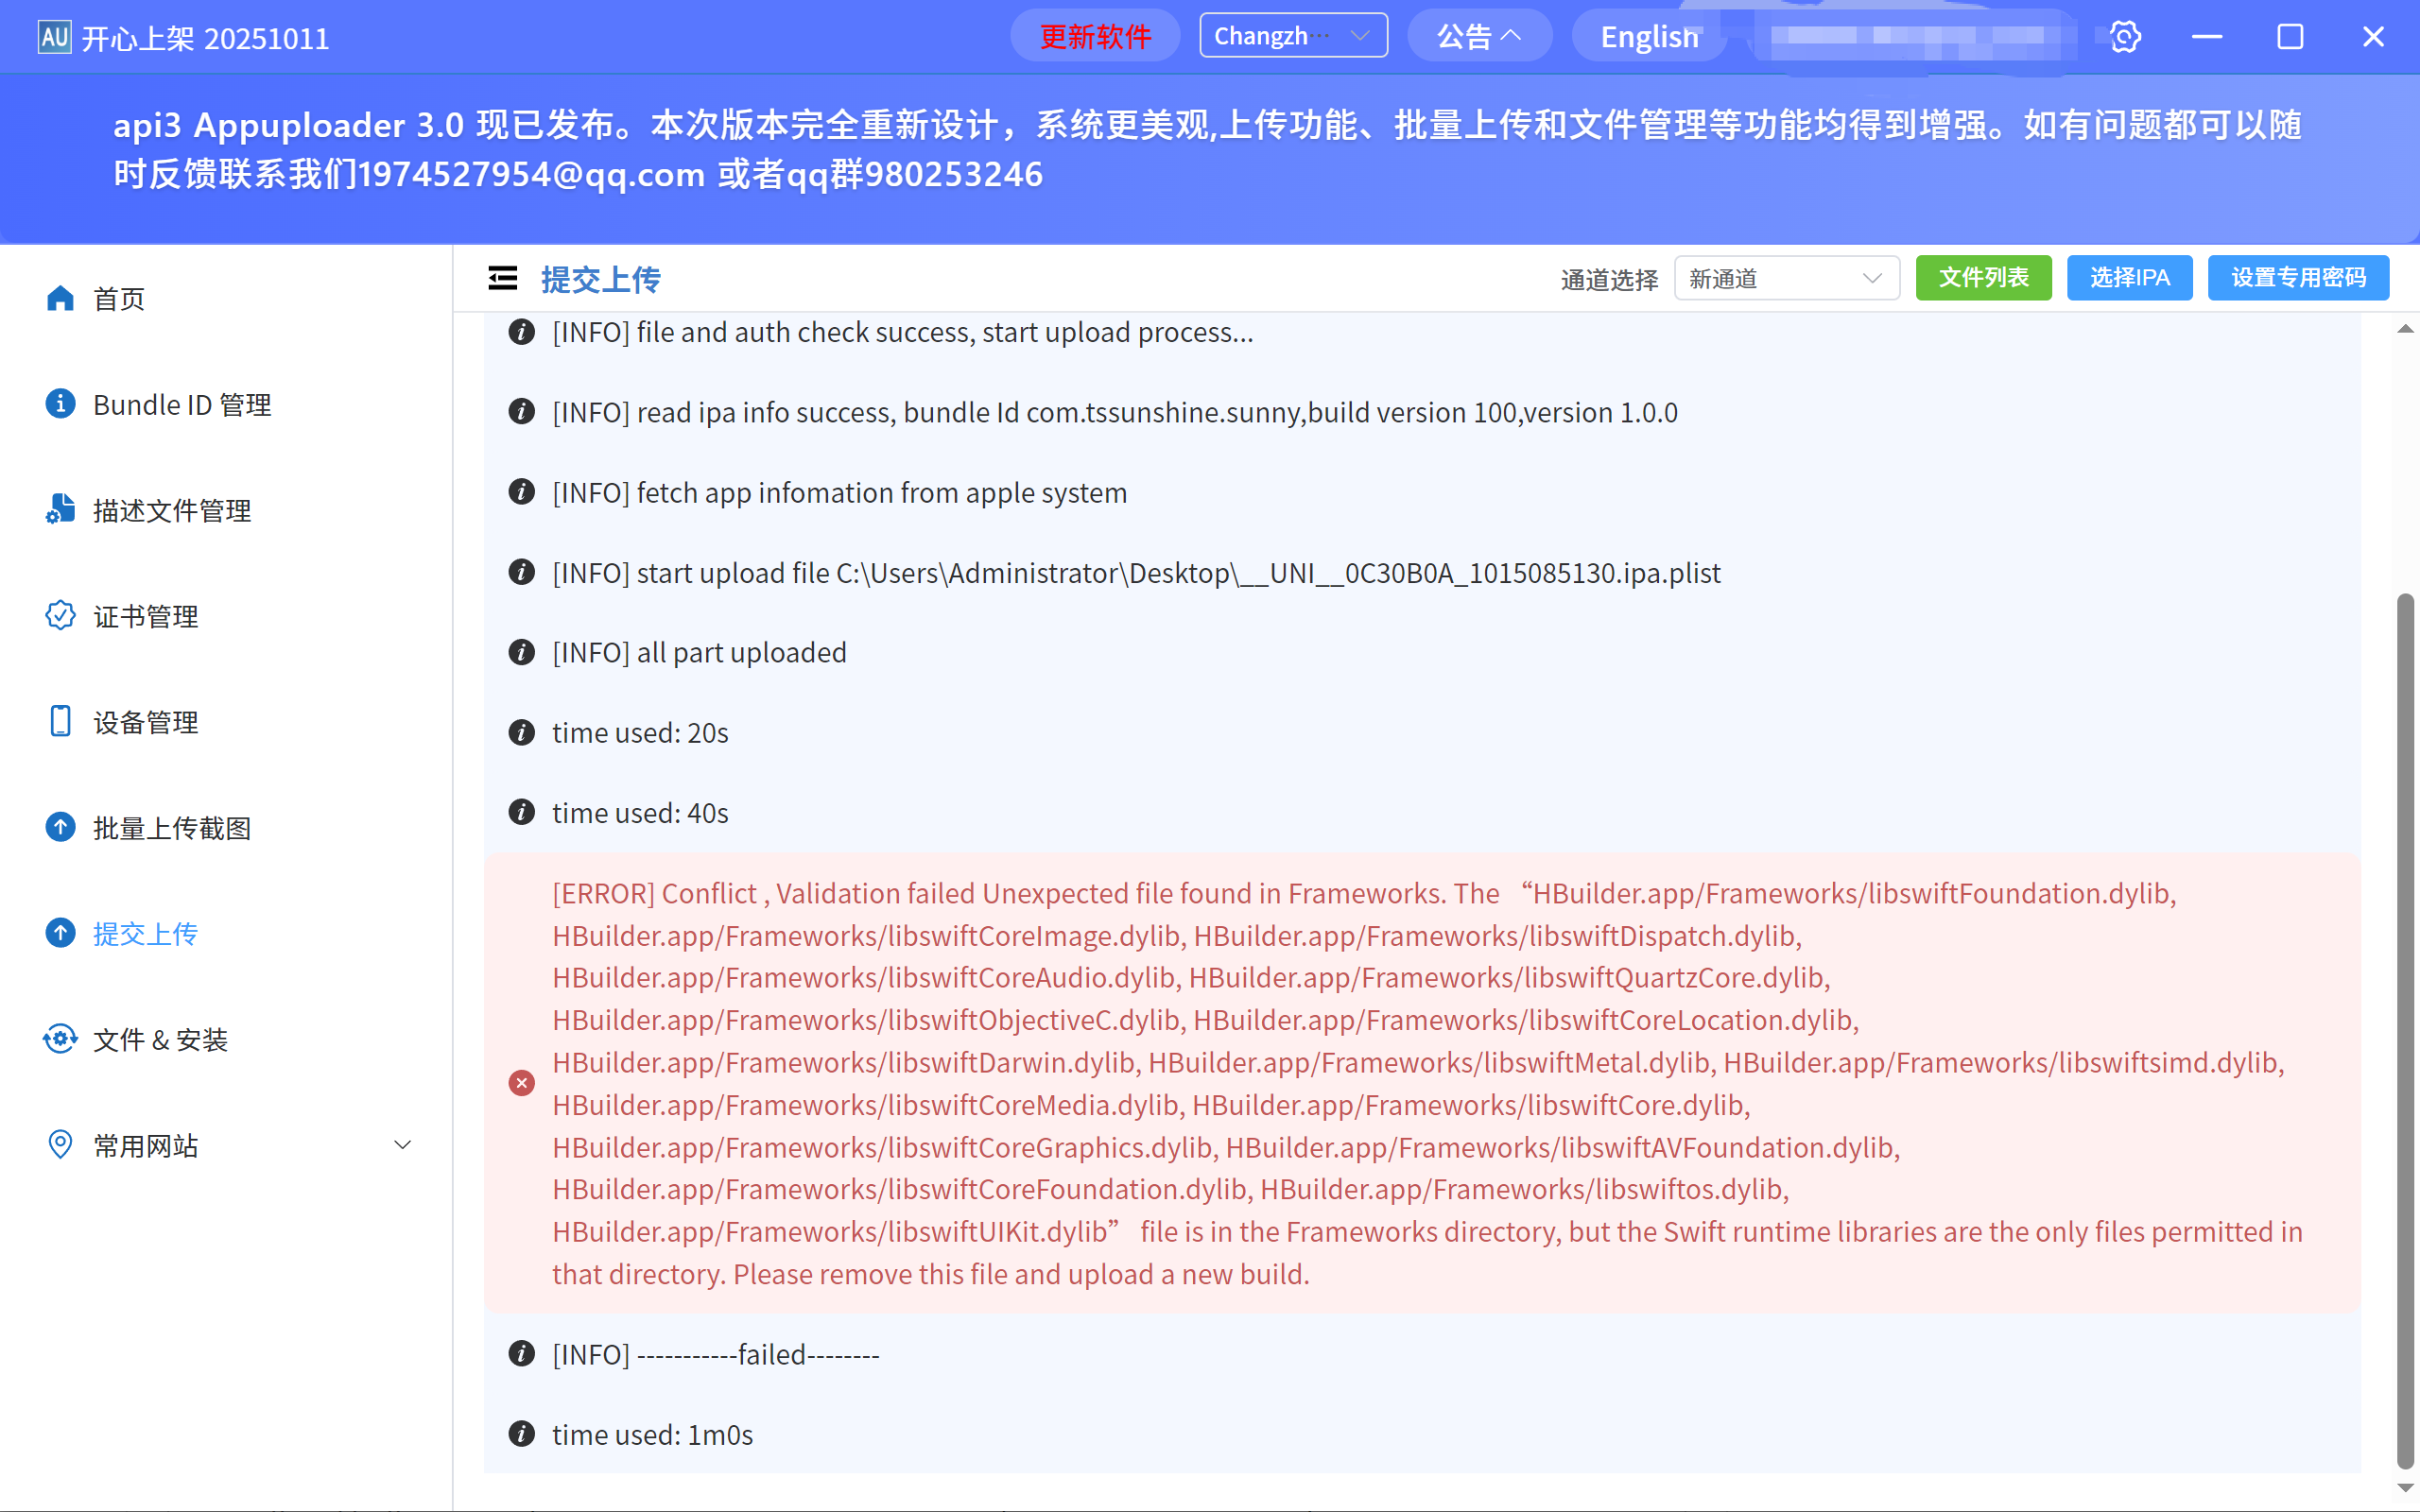Image resolution: width=2420 pixels, height=1512 pixels.
Task: Click the 证书管理 badge icon
Action: [x=60, y=616]
